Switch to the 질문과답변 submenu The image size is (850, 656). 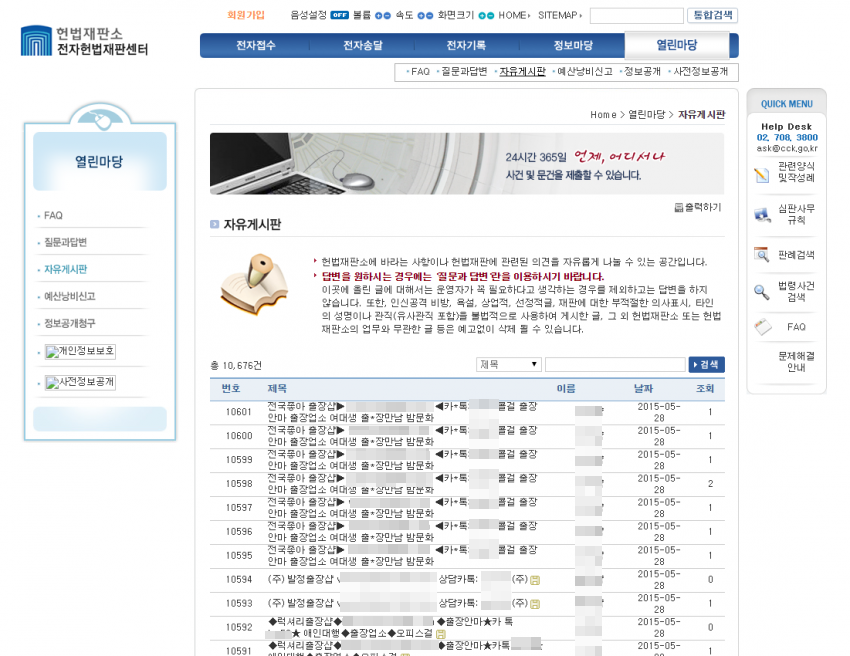tap(464, 72)
